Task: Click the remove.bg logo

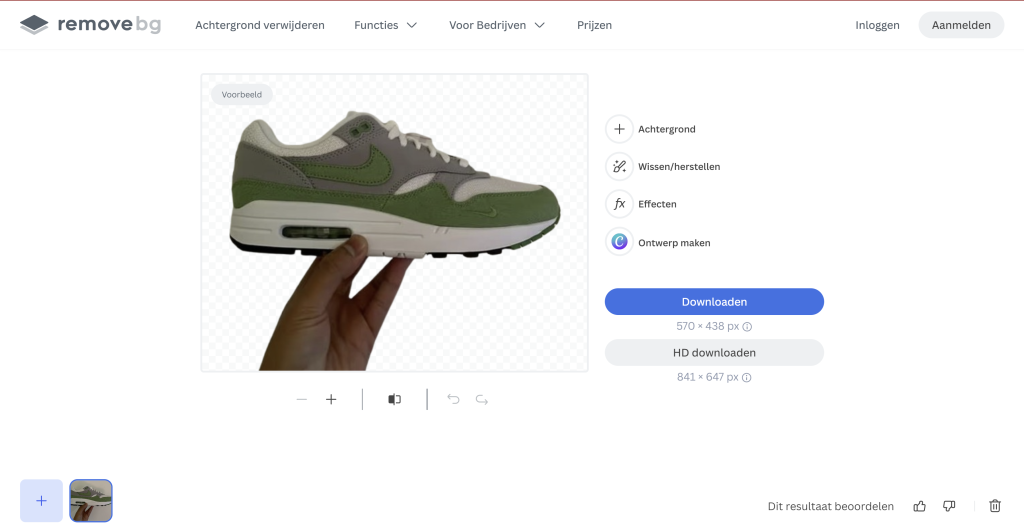Action: pyautogui.click(x=90, y=25)
